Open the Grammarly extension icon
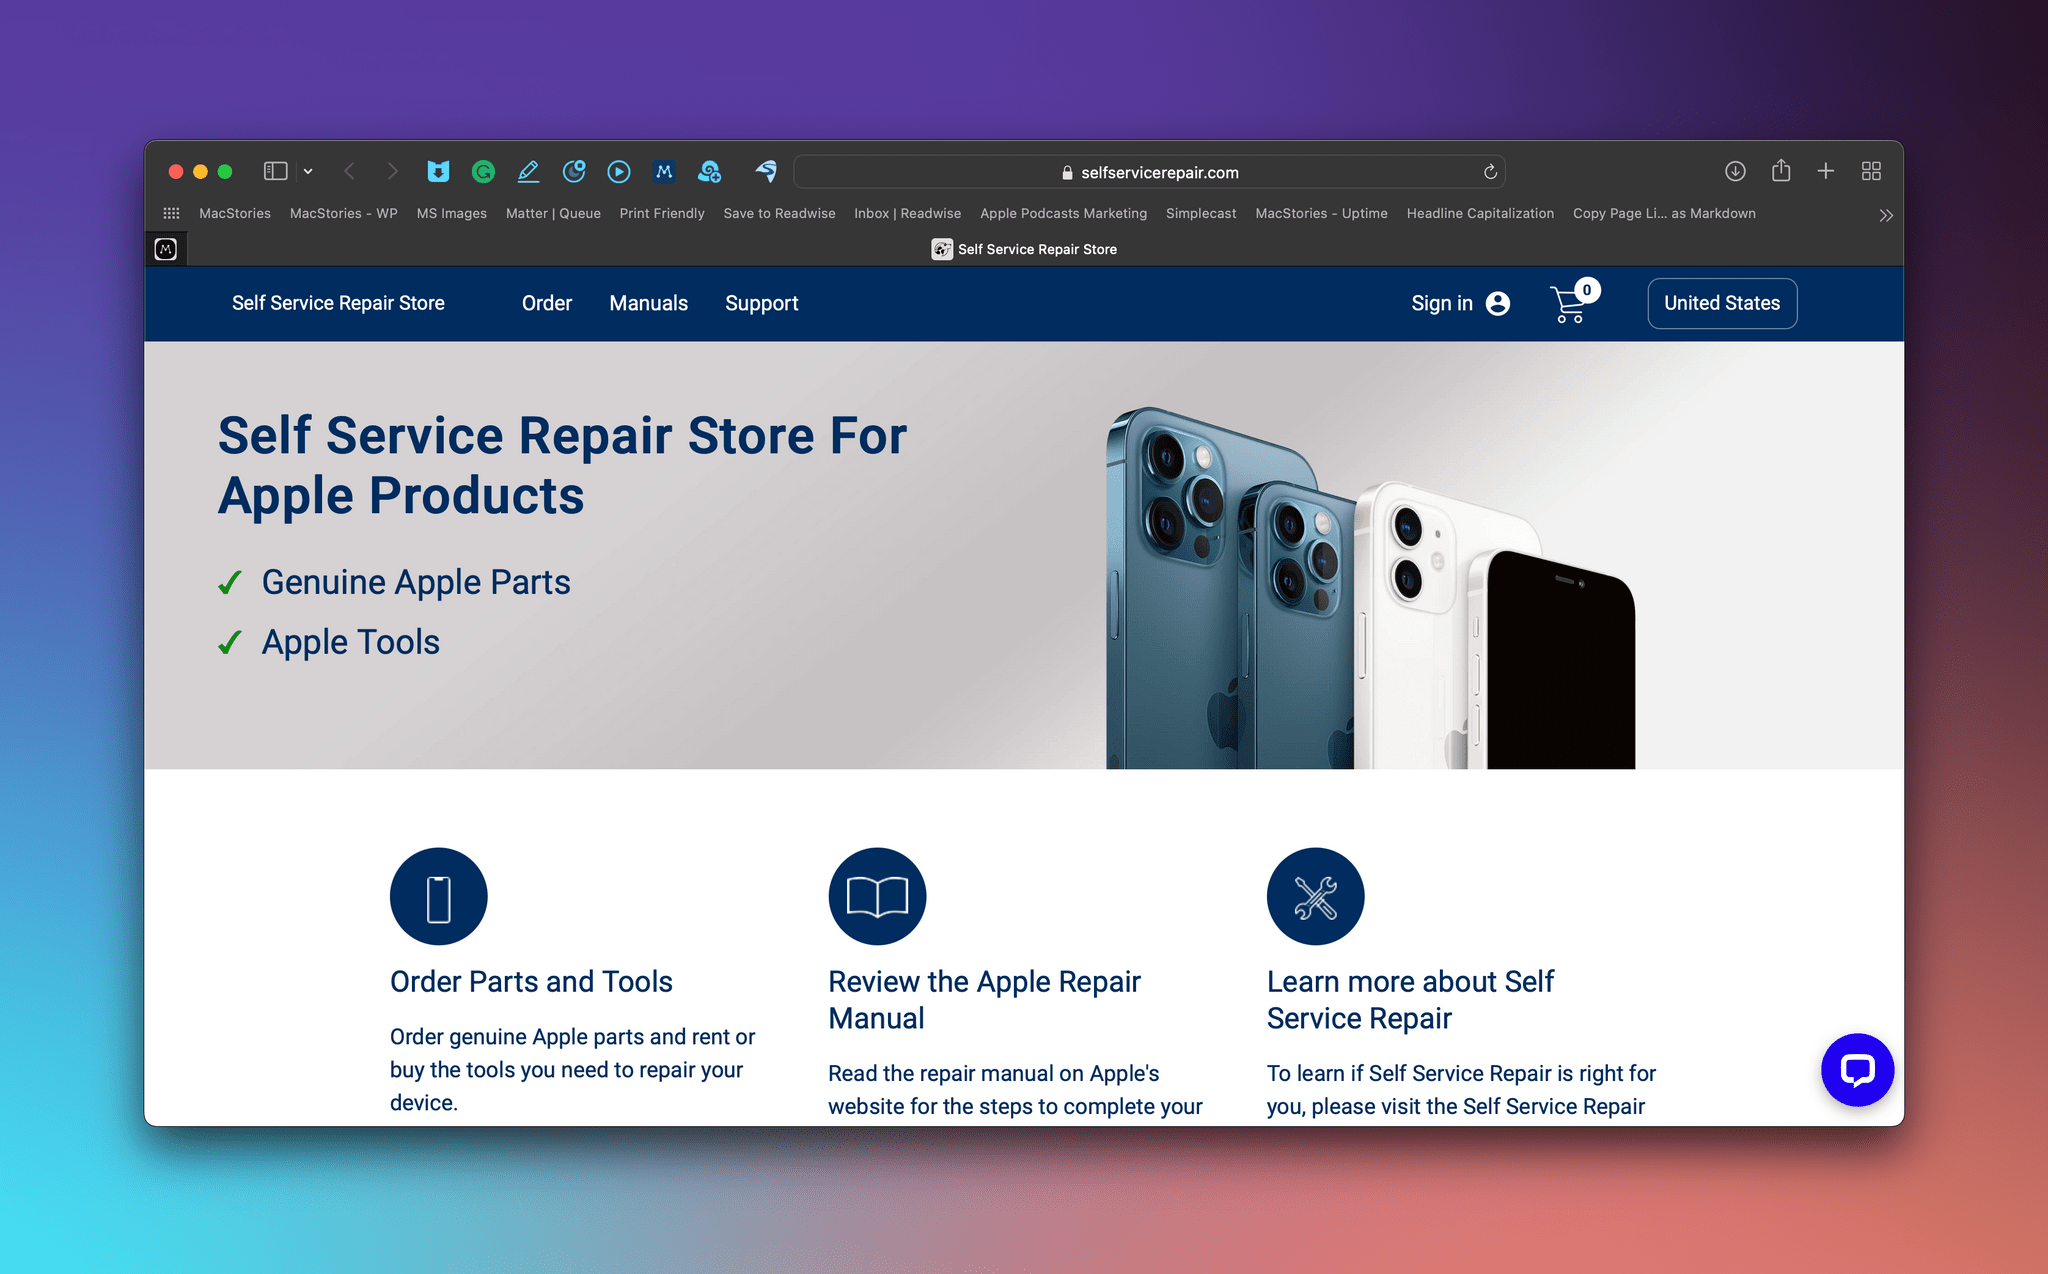The image size is (2048, 1274). (x=483, y=172)
